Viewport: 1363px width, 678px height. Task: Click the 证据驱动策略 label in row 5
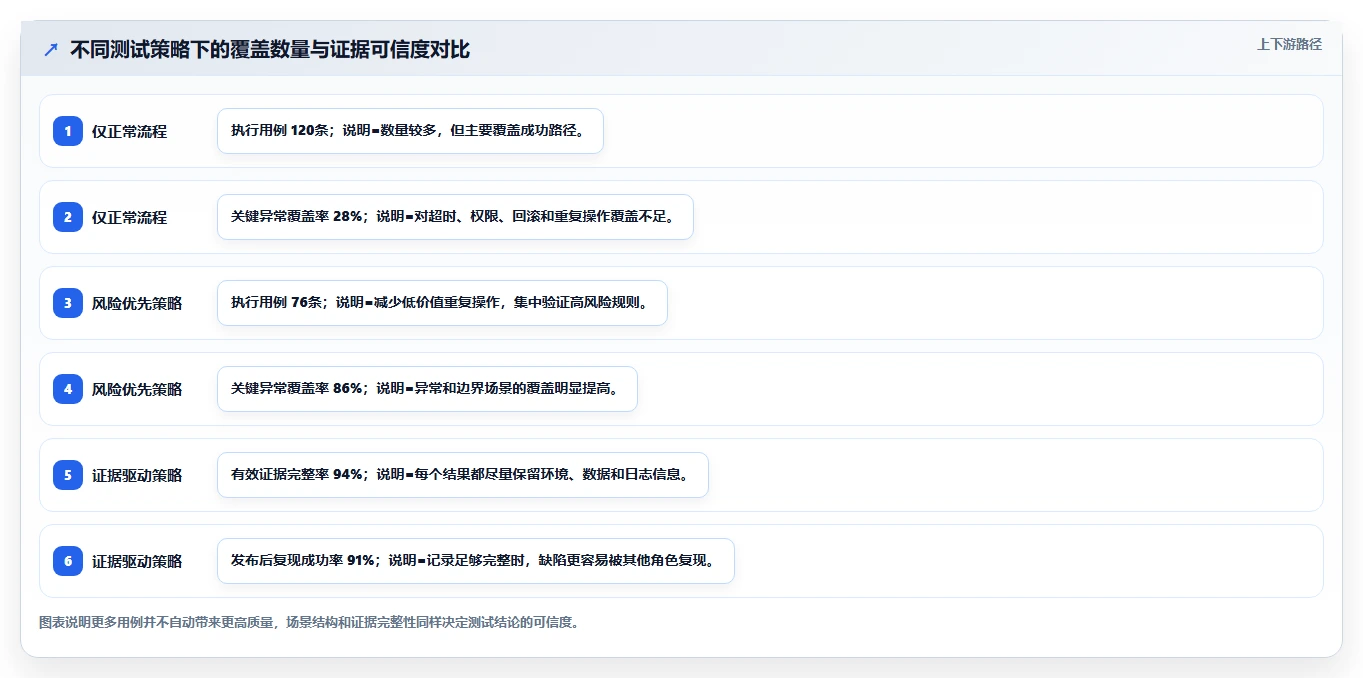137,475
